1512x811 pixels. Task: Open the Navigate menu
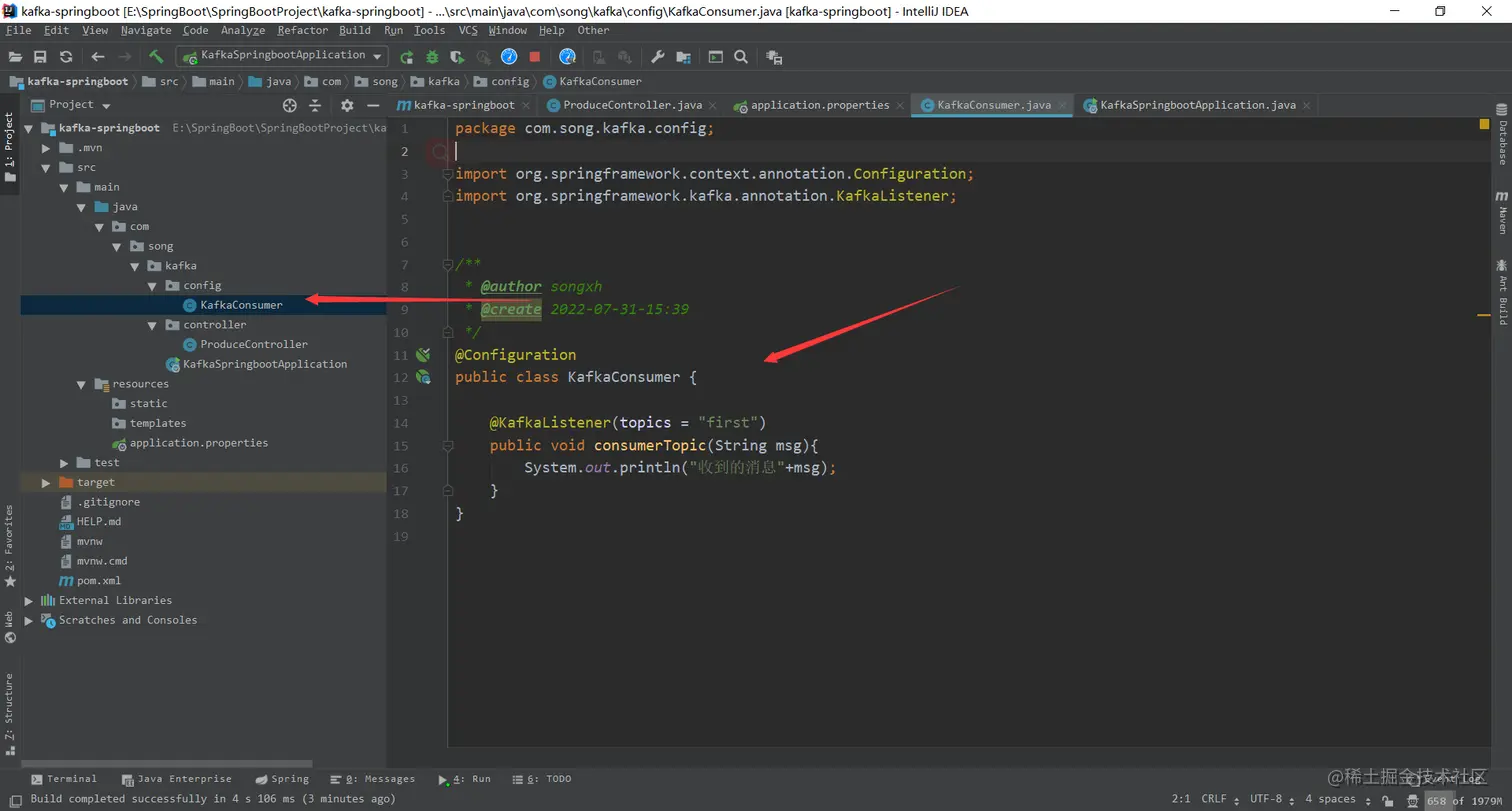pos(146,31)
